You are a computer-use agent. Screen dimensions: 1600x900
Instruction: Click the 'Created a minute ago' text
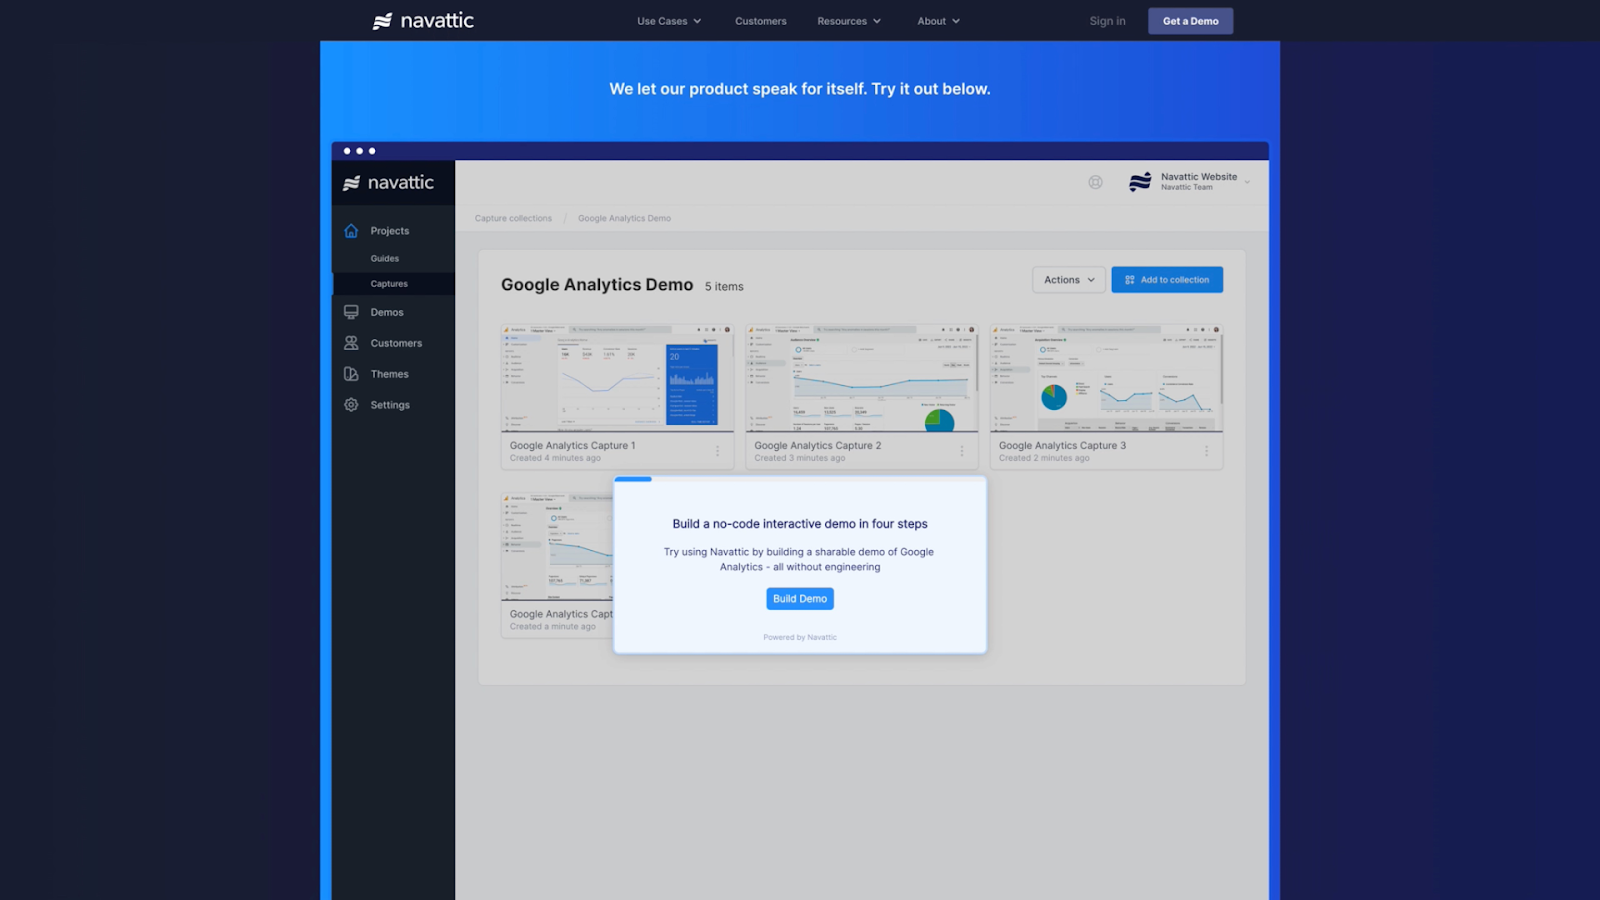click(552, 627)
